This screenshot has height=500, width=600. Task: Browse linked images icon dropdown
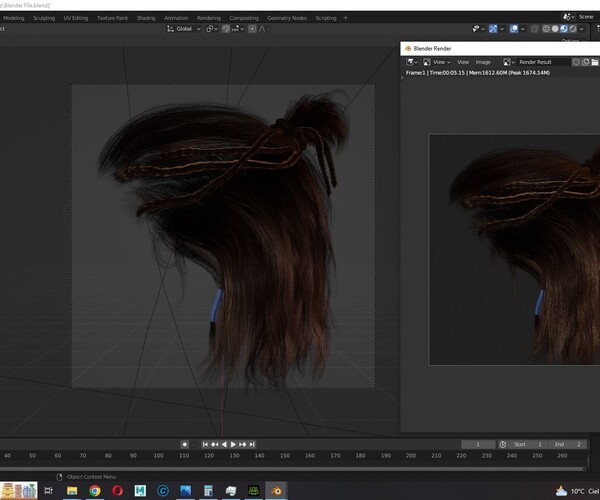tap(509, 62)
